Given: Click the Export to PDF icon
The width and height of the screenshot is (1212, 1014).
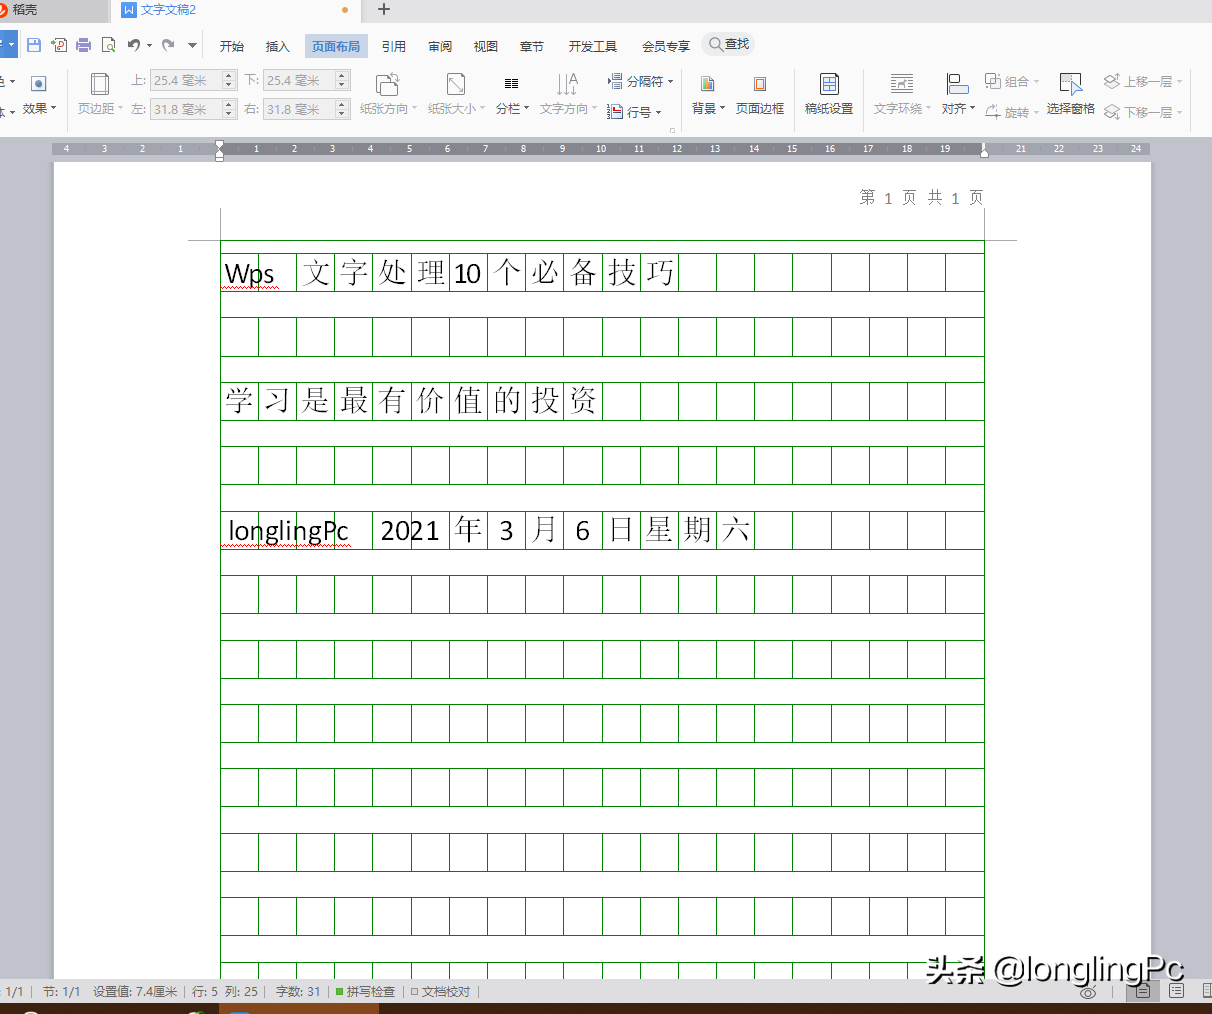Looking at the screenshot, I should (x=59, y=45).
